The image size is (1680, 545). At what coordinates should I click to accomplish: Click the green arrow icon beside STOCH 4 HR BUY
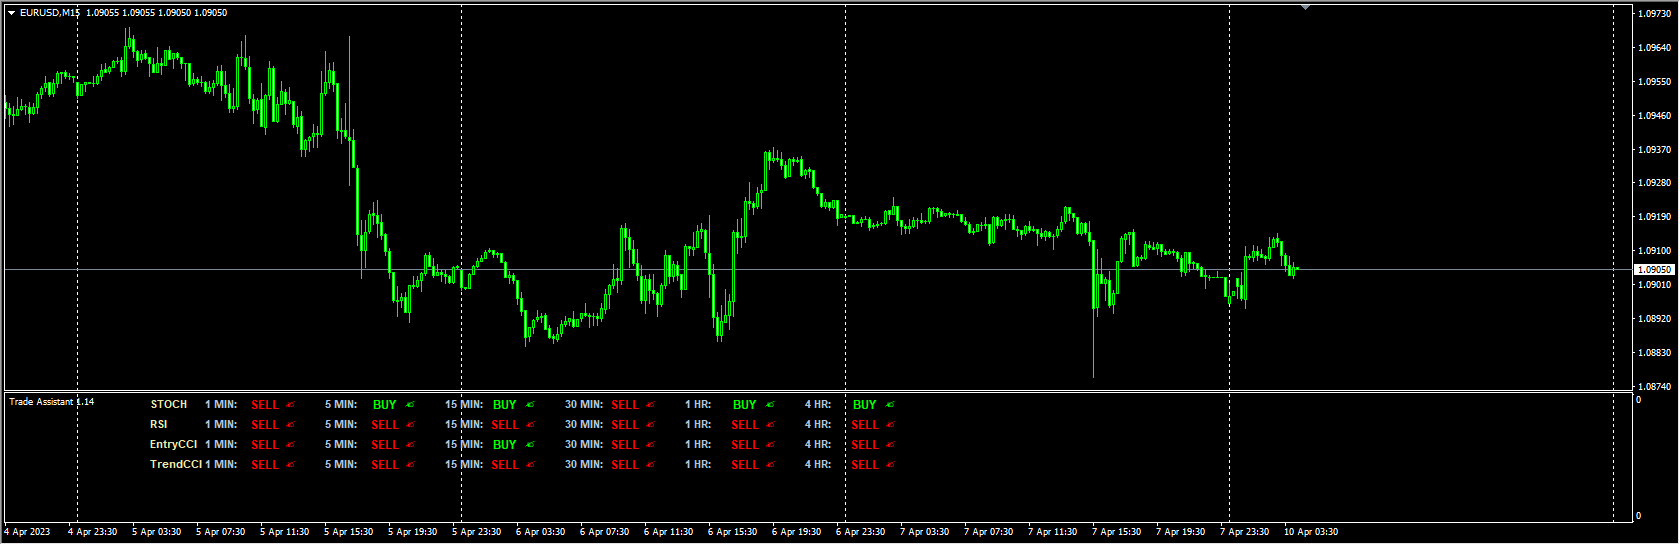pos(890,405)
